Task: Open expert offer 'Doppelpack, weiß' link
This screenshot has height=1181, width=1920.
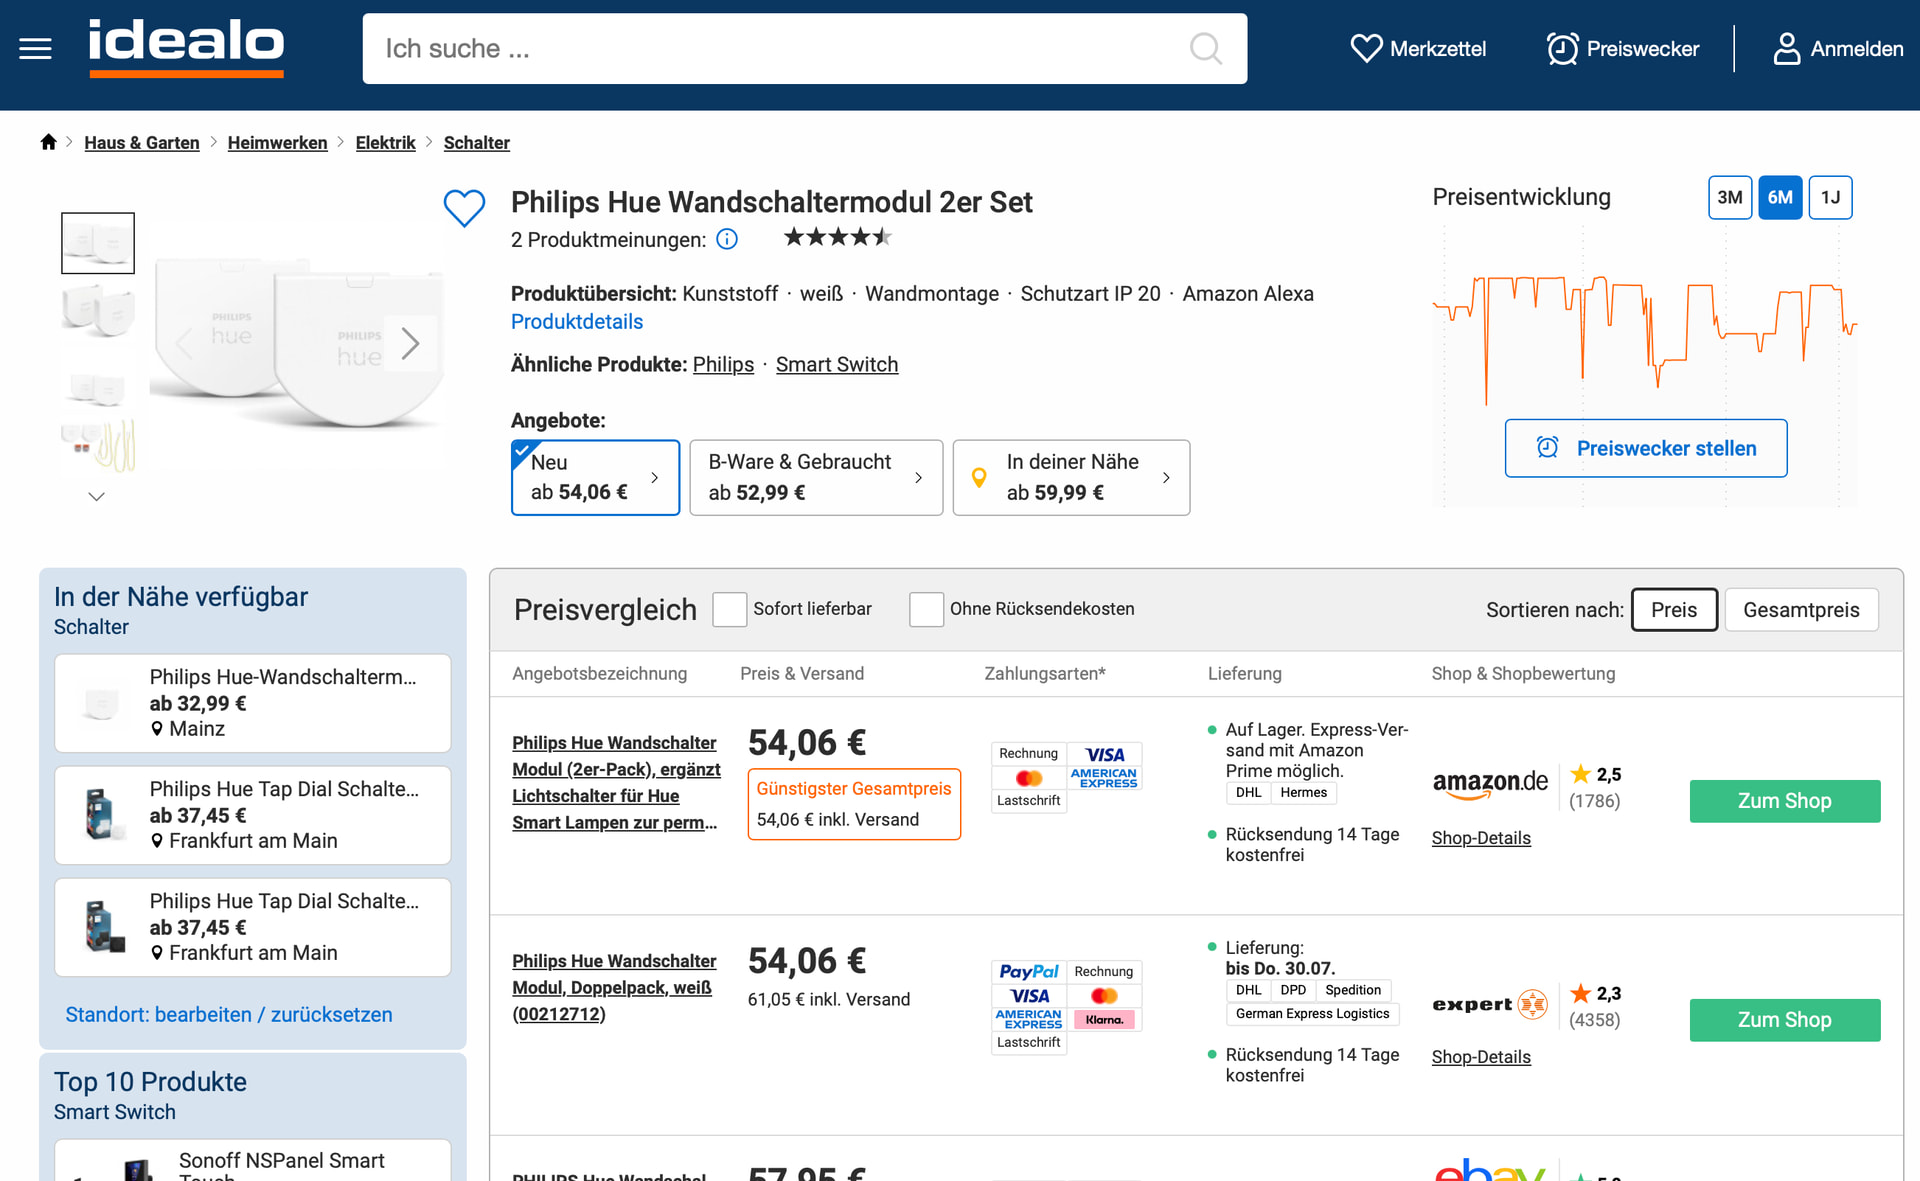Action: (614, 988)
